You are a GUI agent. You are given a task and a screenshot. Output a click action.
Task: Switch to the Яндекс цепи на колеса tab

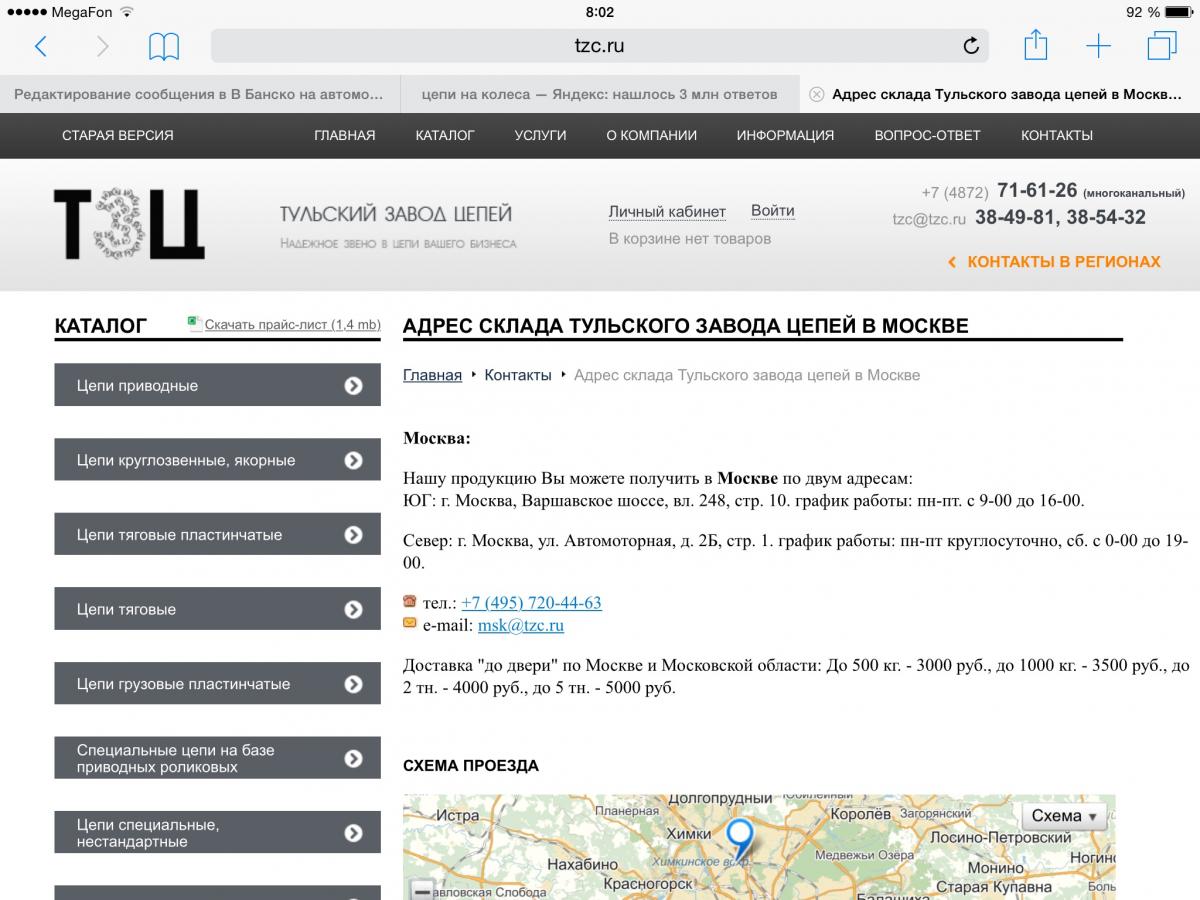click(599, 94)
